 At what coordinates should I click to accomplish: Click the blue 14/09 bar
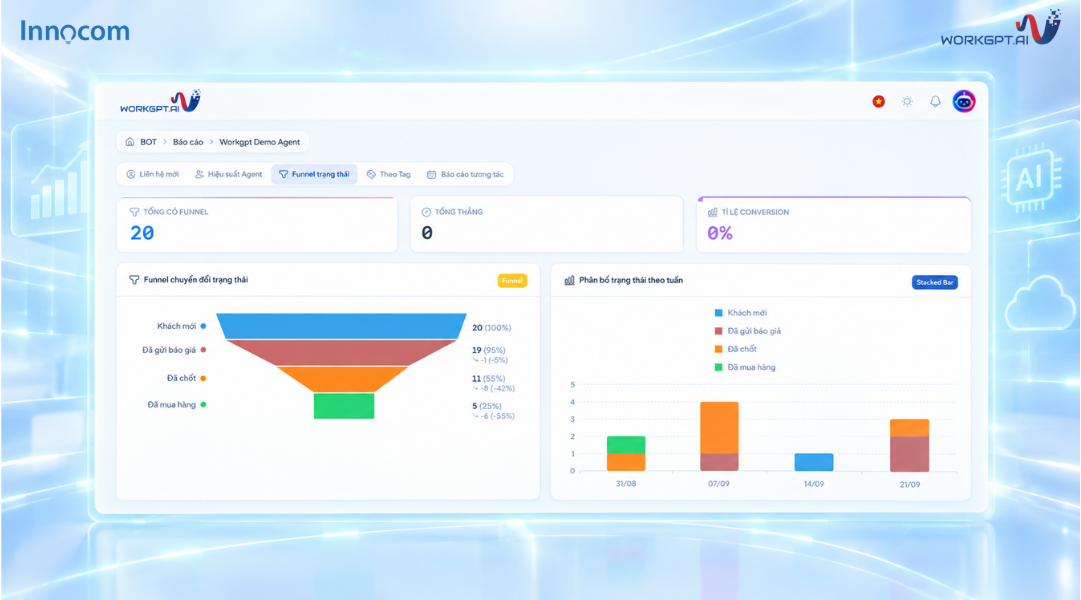[814, 462]
